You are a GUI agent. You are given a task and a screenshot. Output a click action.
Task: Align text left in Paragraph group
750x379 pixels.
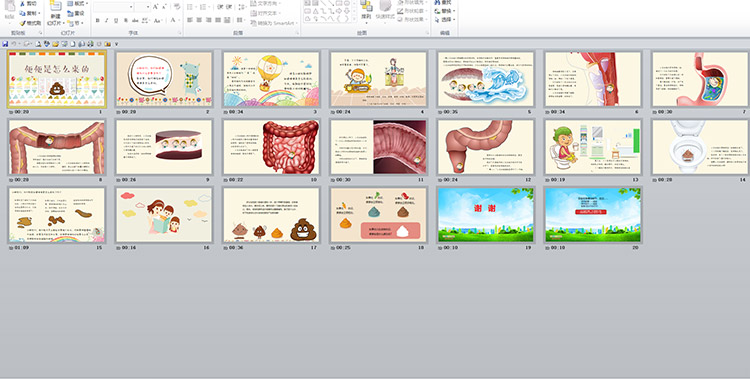click(x=189, y=20)
